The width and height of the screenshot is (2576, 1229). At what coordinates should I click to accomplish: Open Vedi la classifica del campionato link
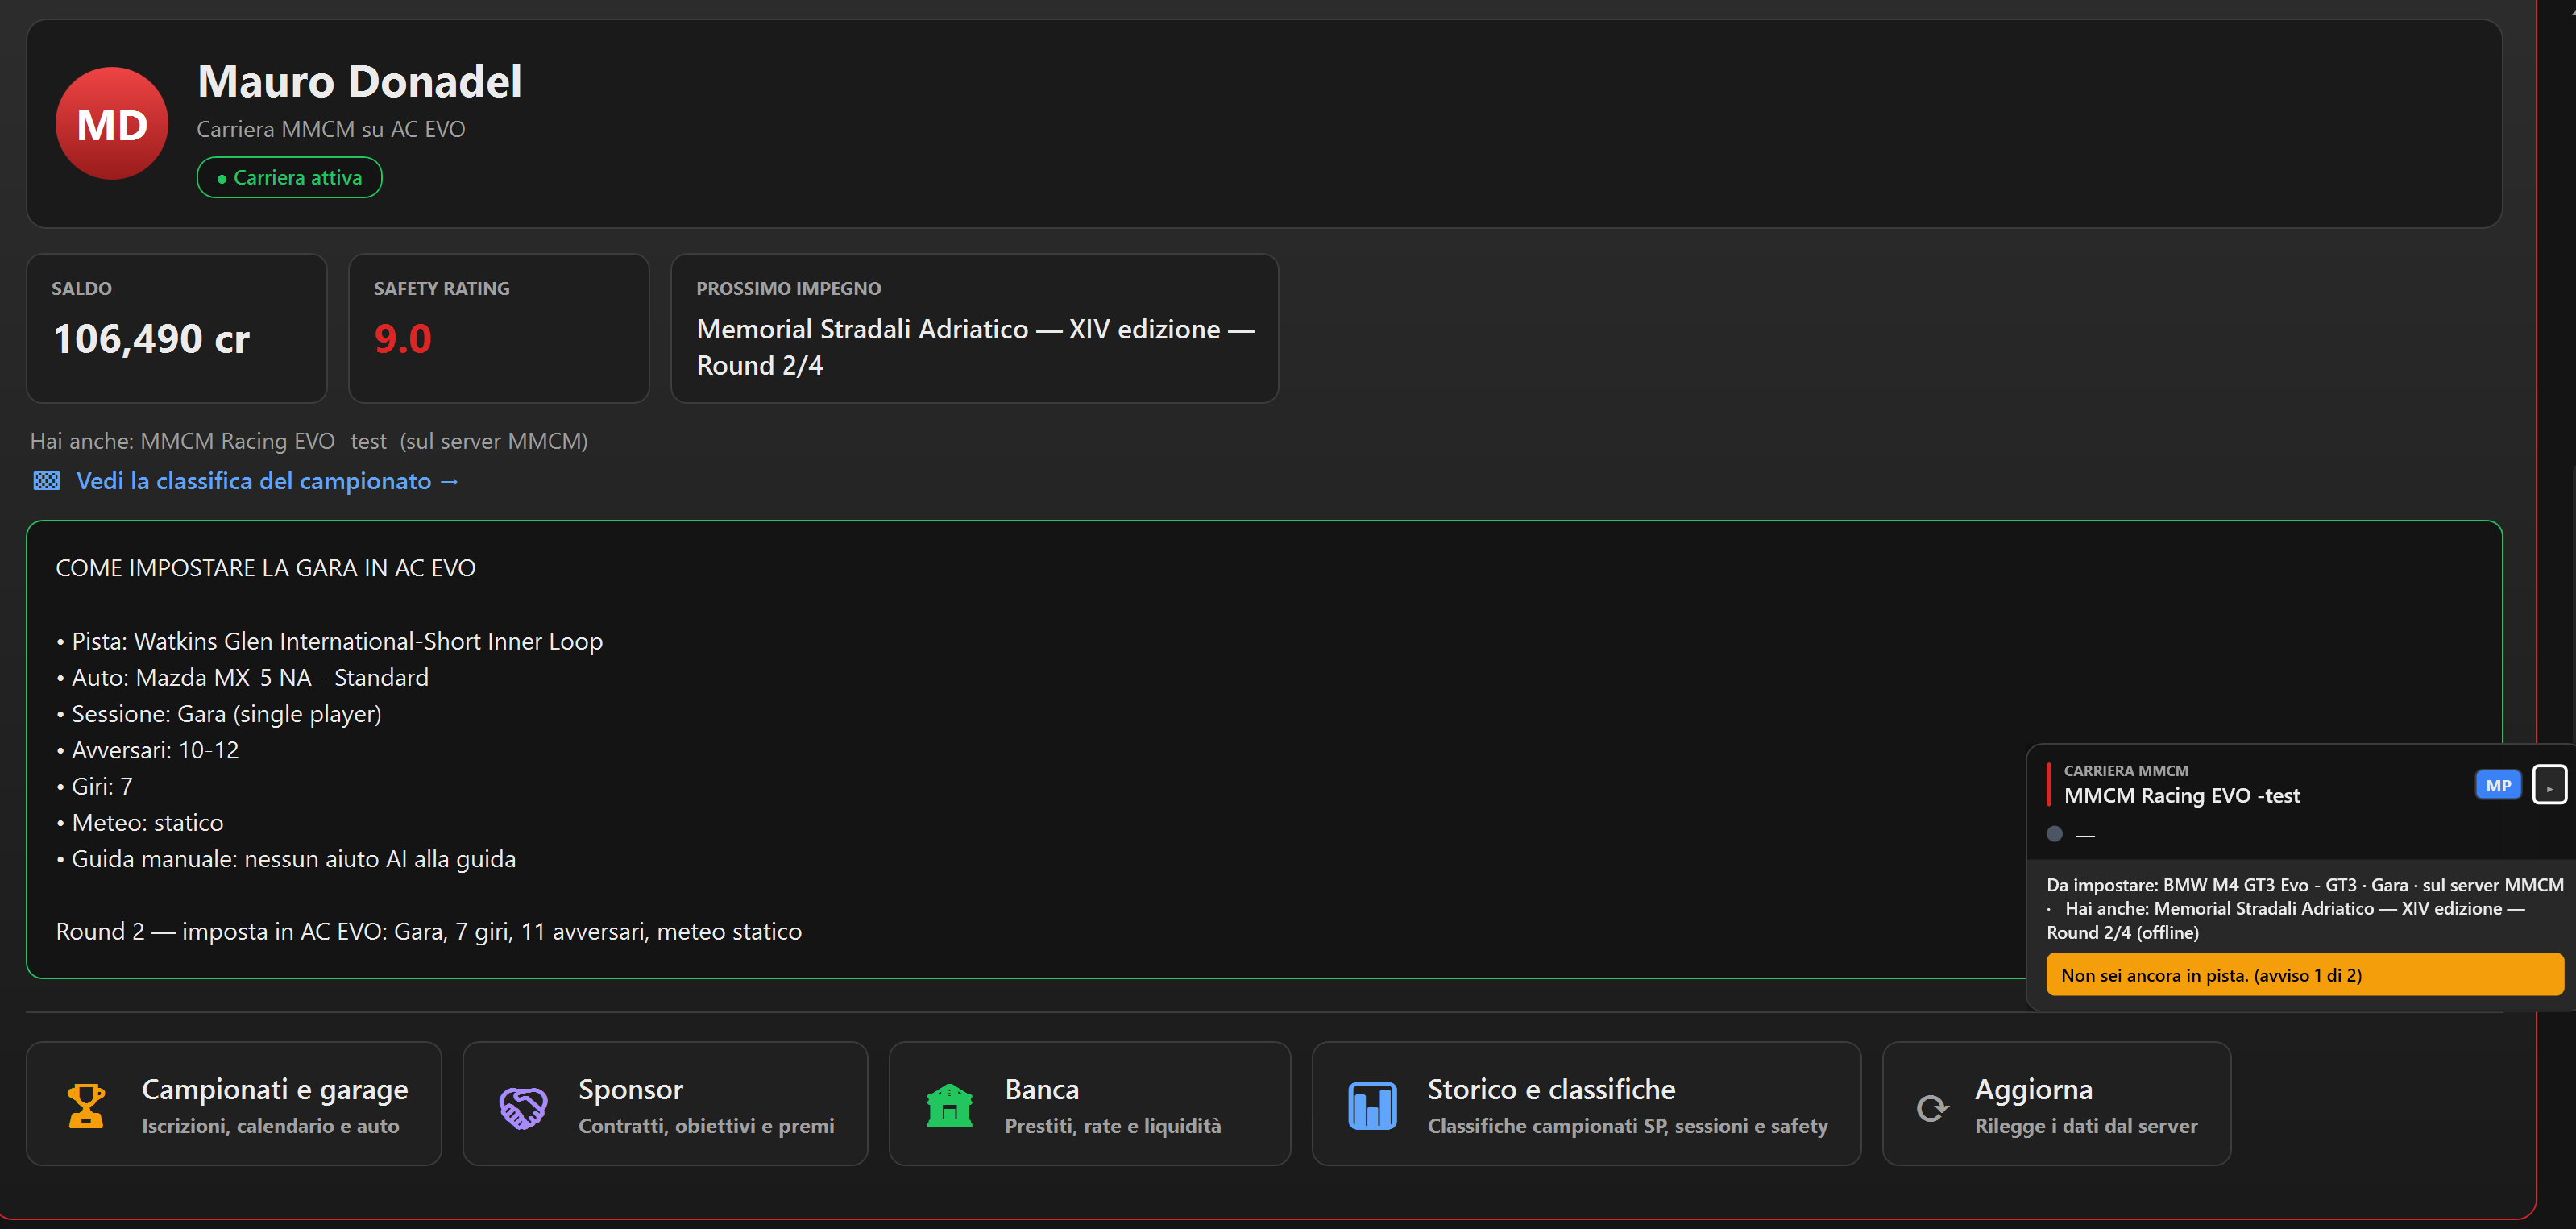tap(267, 481)
